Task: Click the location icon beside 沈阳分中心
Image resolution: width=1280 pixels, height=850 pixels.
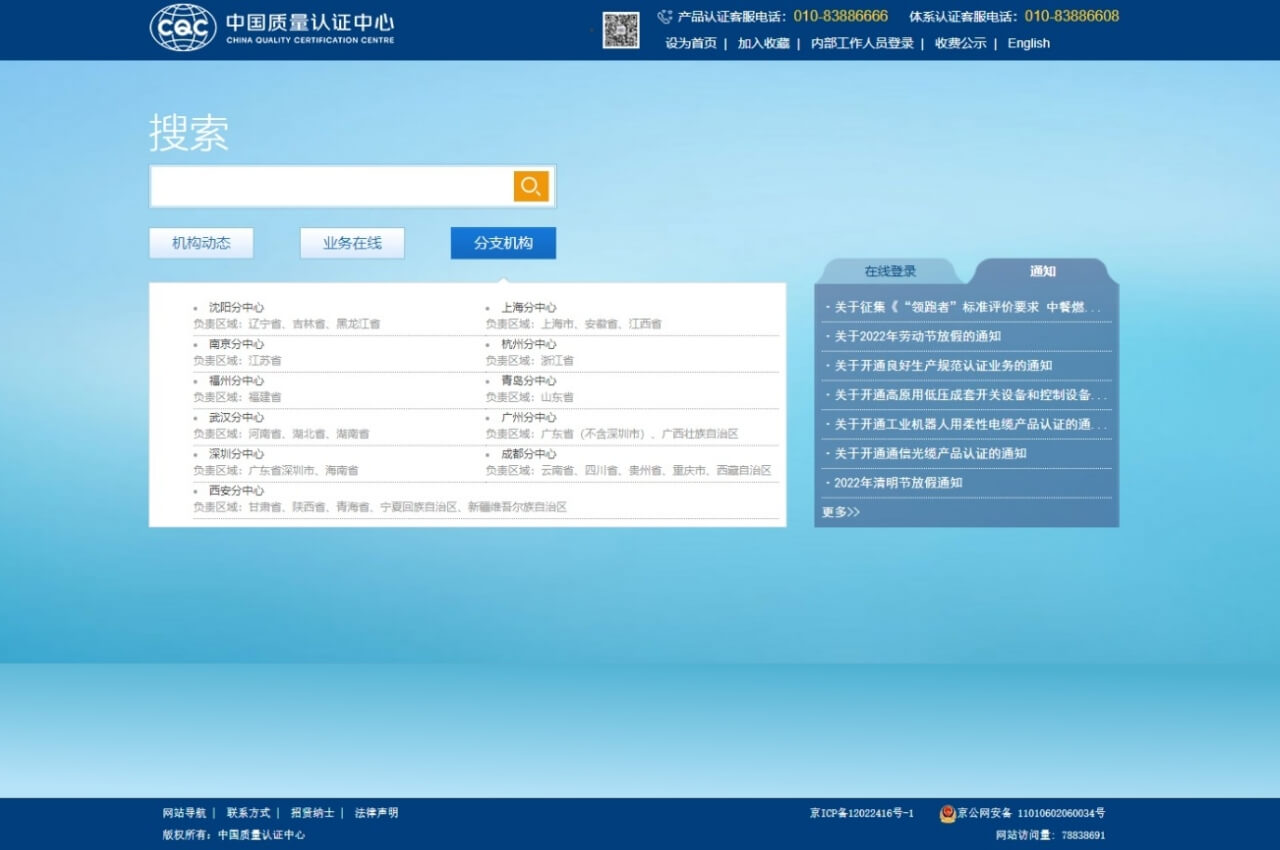Action: (196, 307)
